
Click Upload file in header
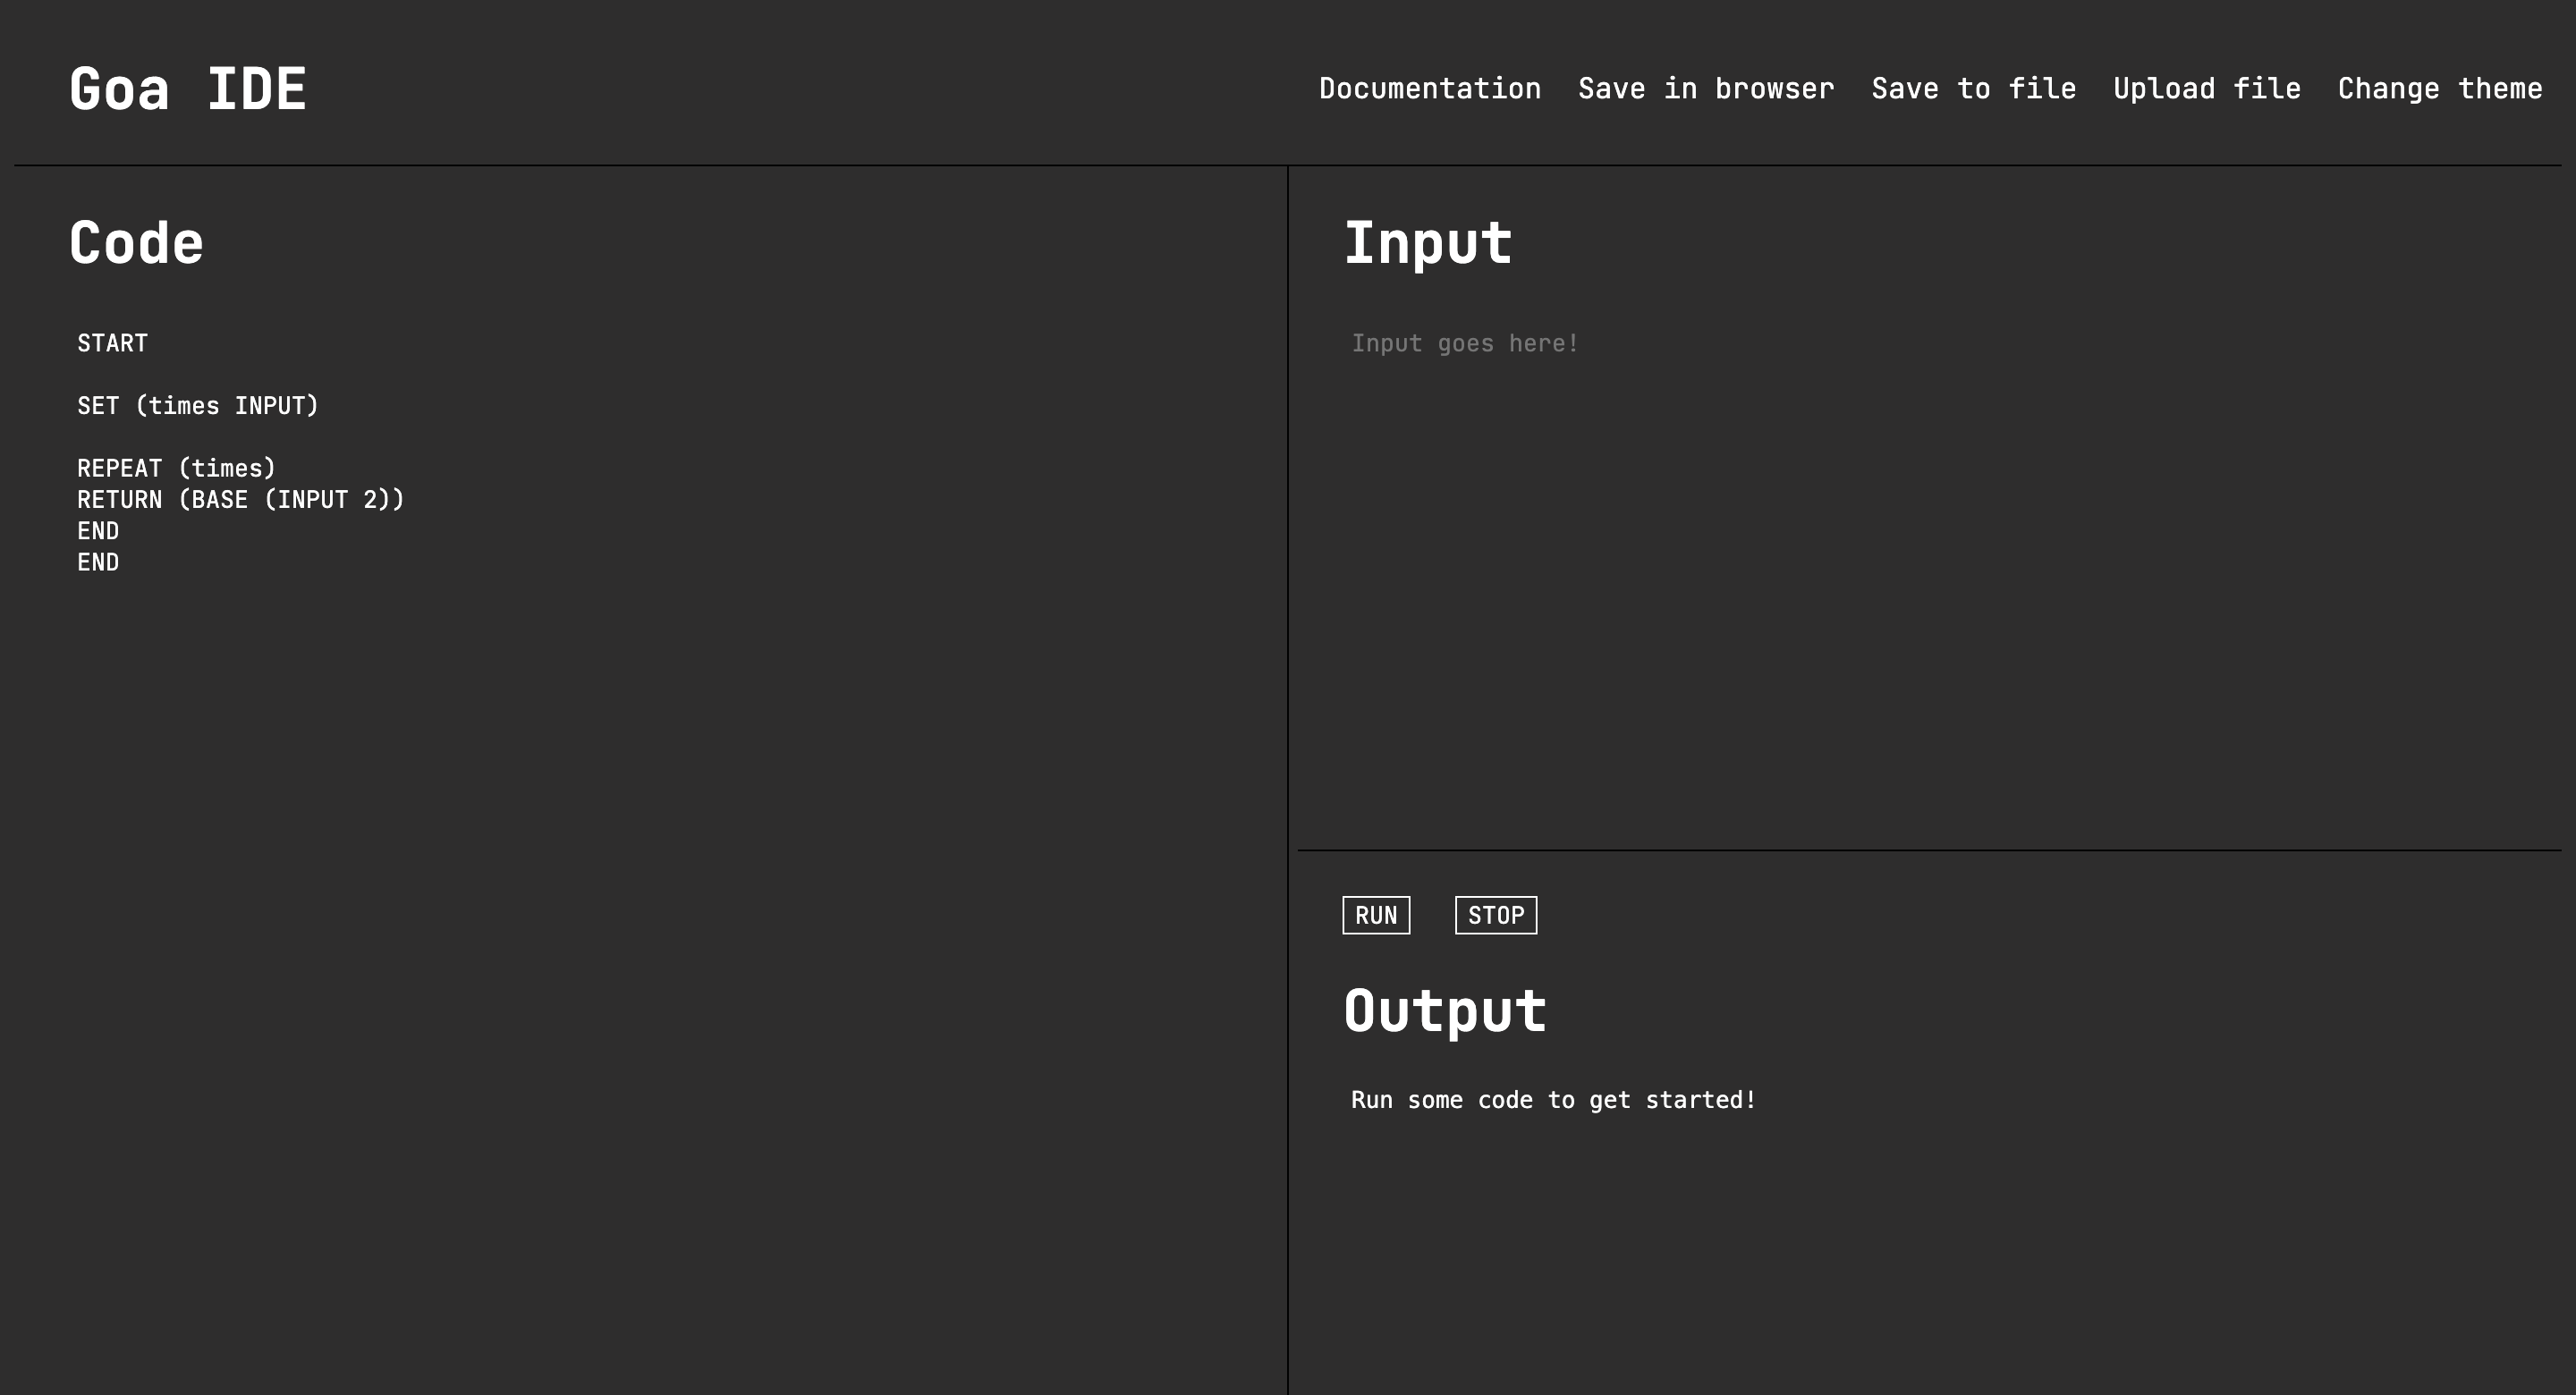pos(2206,89)
